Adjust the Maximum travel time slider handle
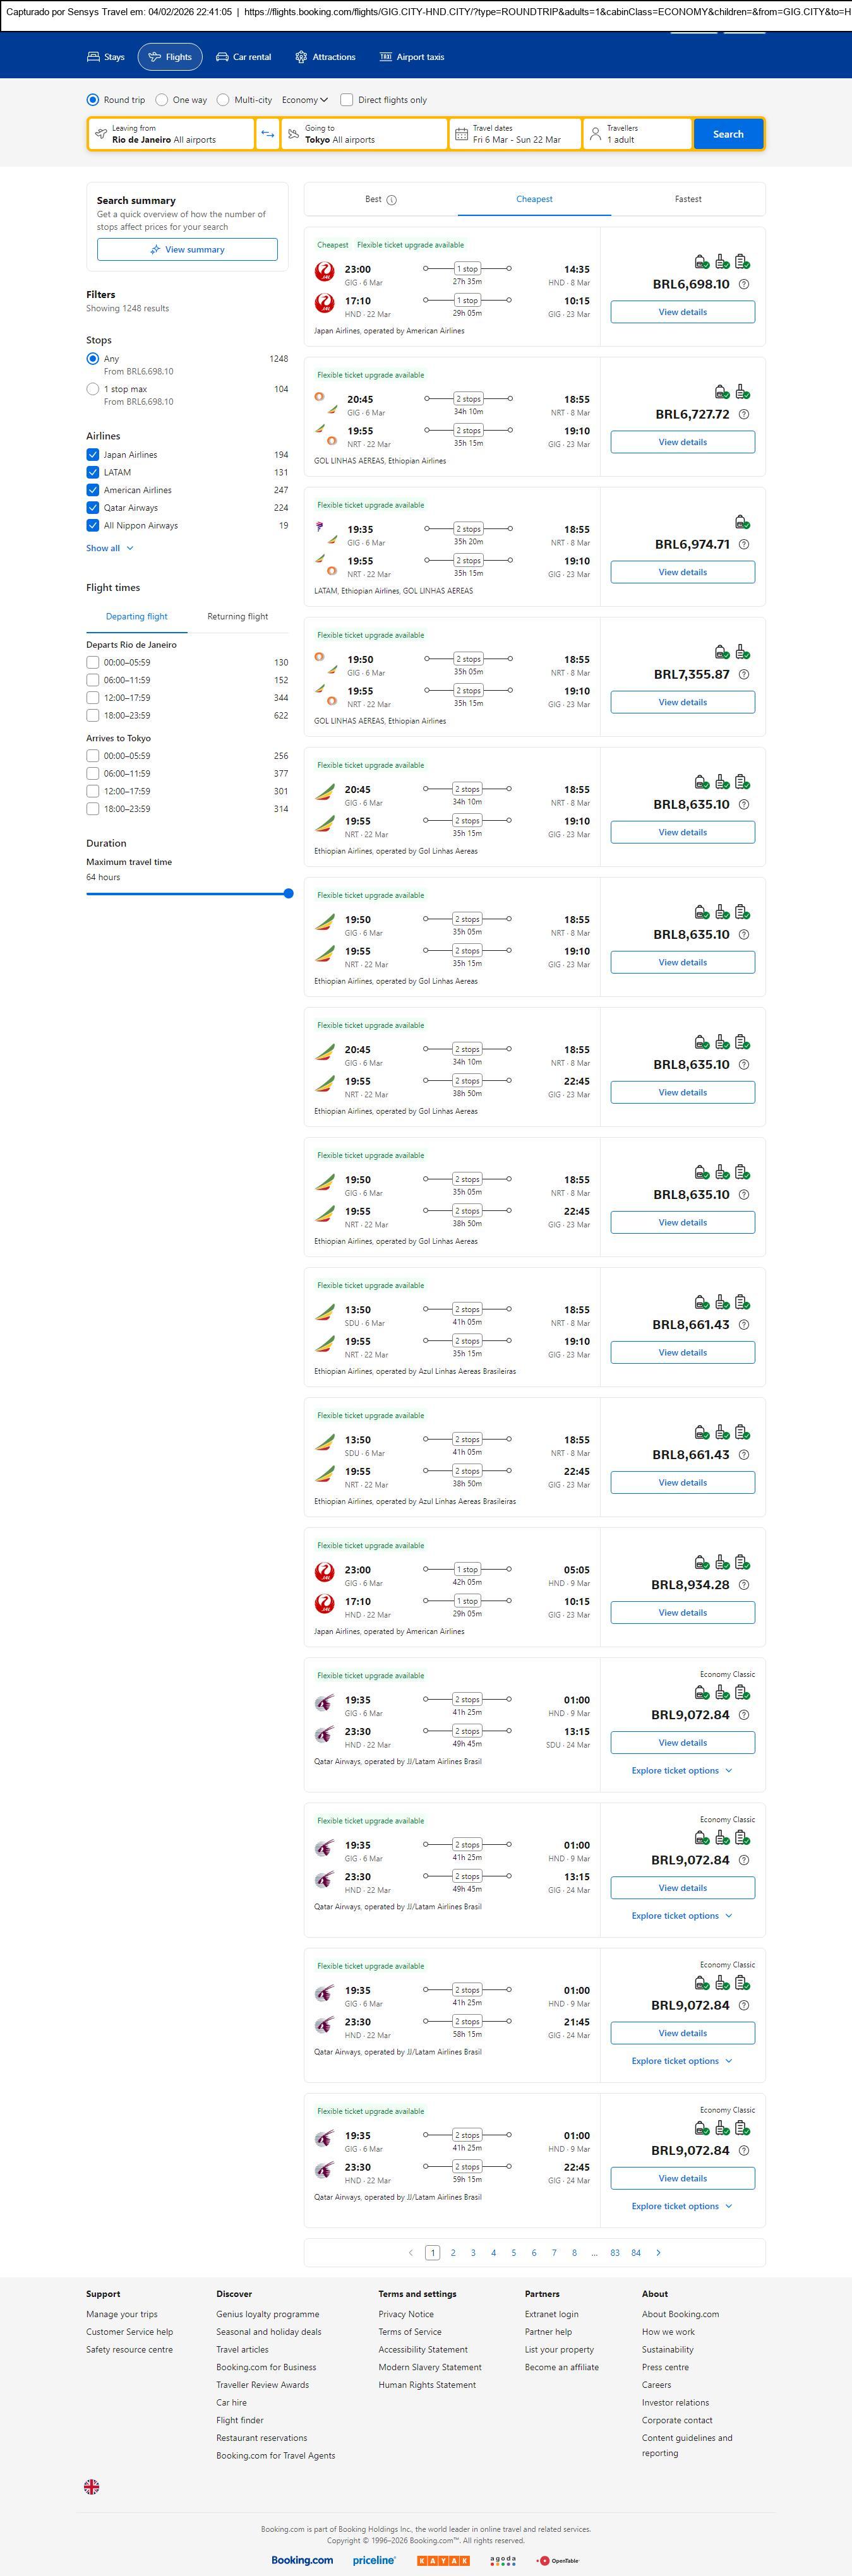 [x=288, y=894]
